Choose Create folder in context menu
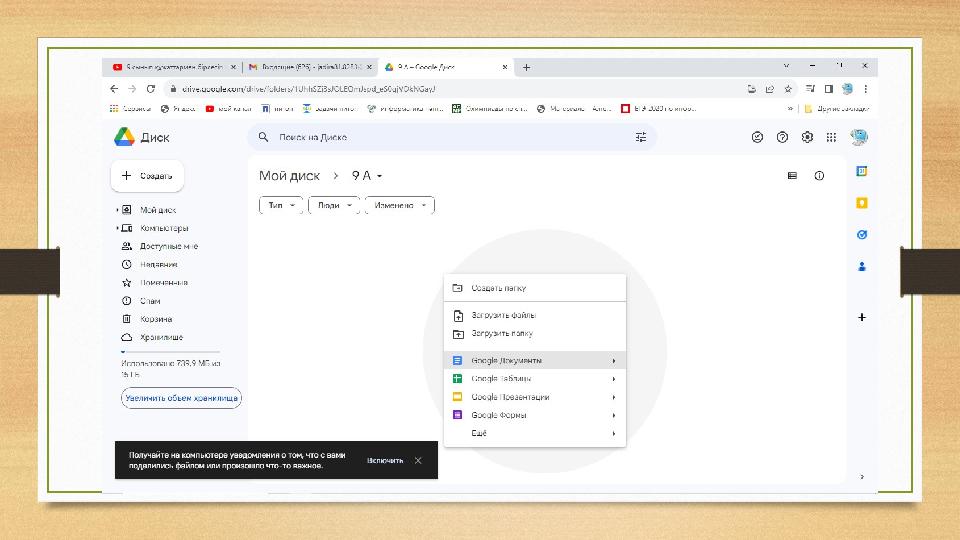 pos(534,288)
